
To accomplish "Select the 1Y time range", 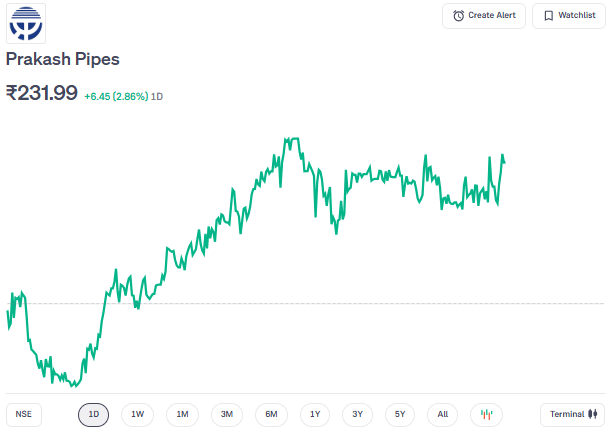I will (315, 414).
